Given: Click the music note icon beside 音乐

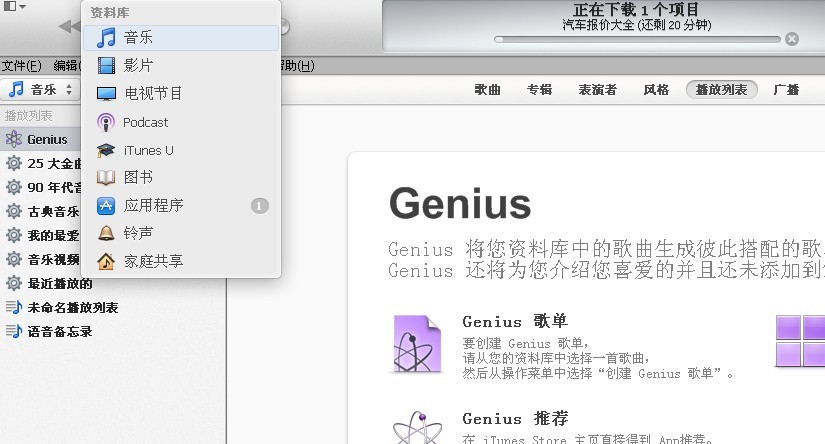Looking at the screenshot, I should point(106,38).
